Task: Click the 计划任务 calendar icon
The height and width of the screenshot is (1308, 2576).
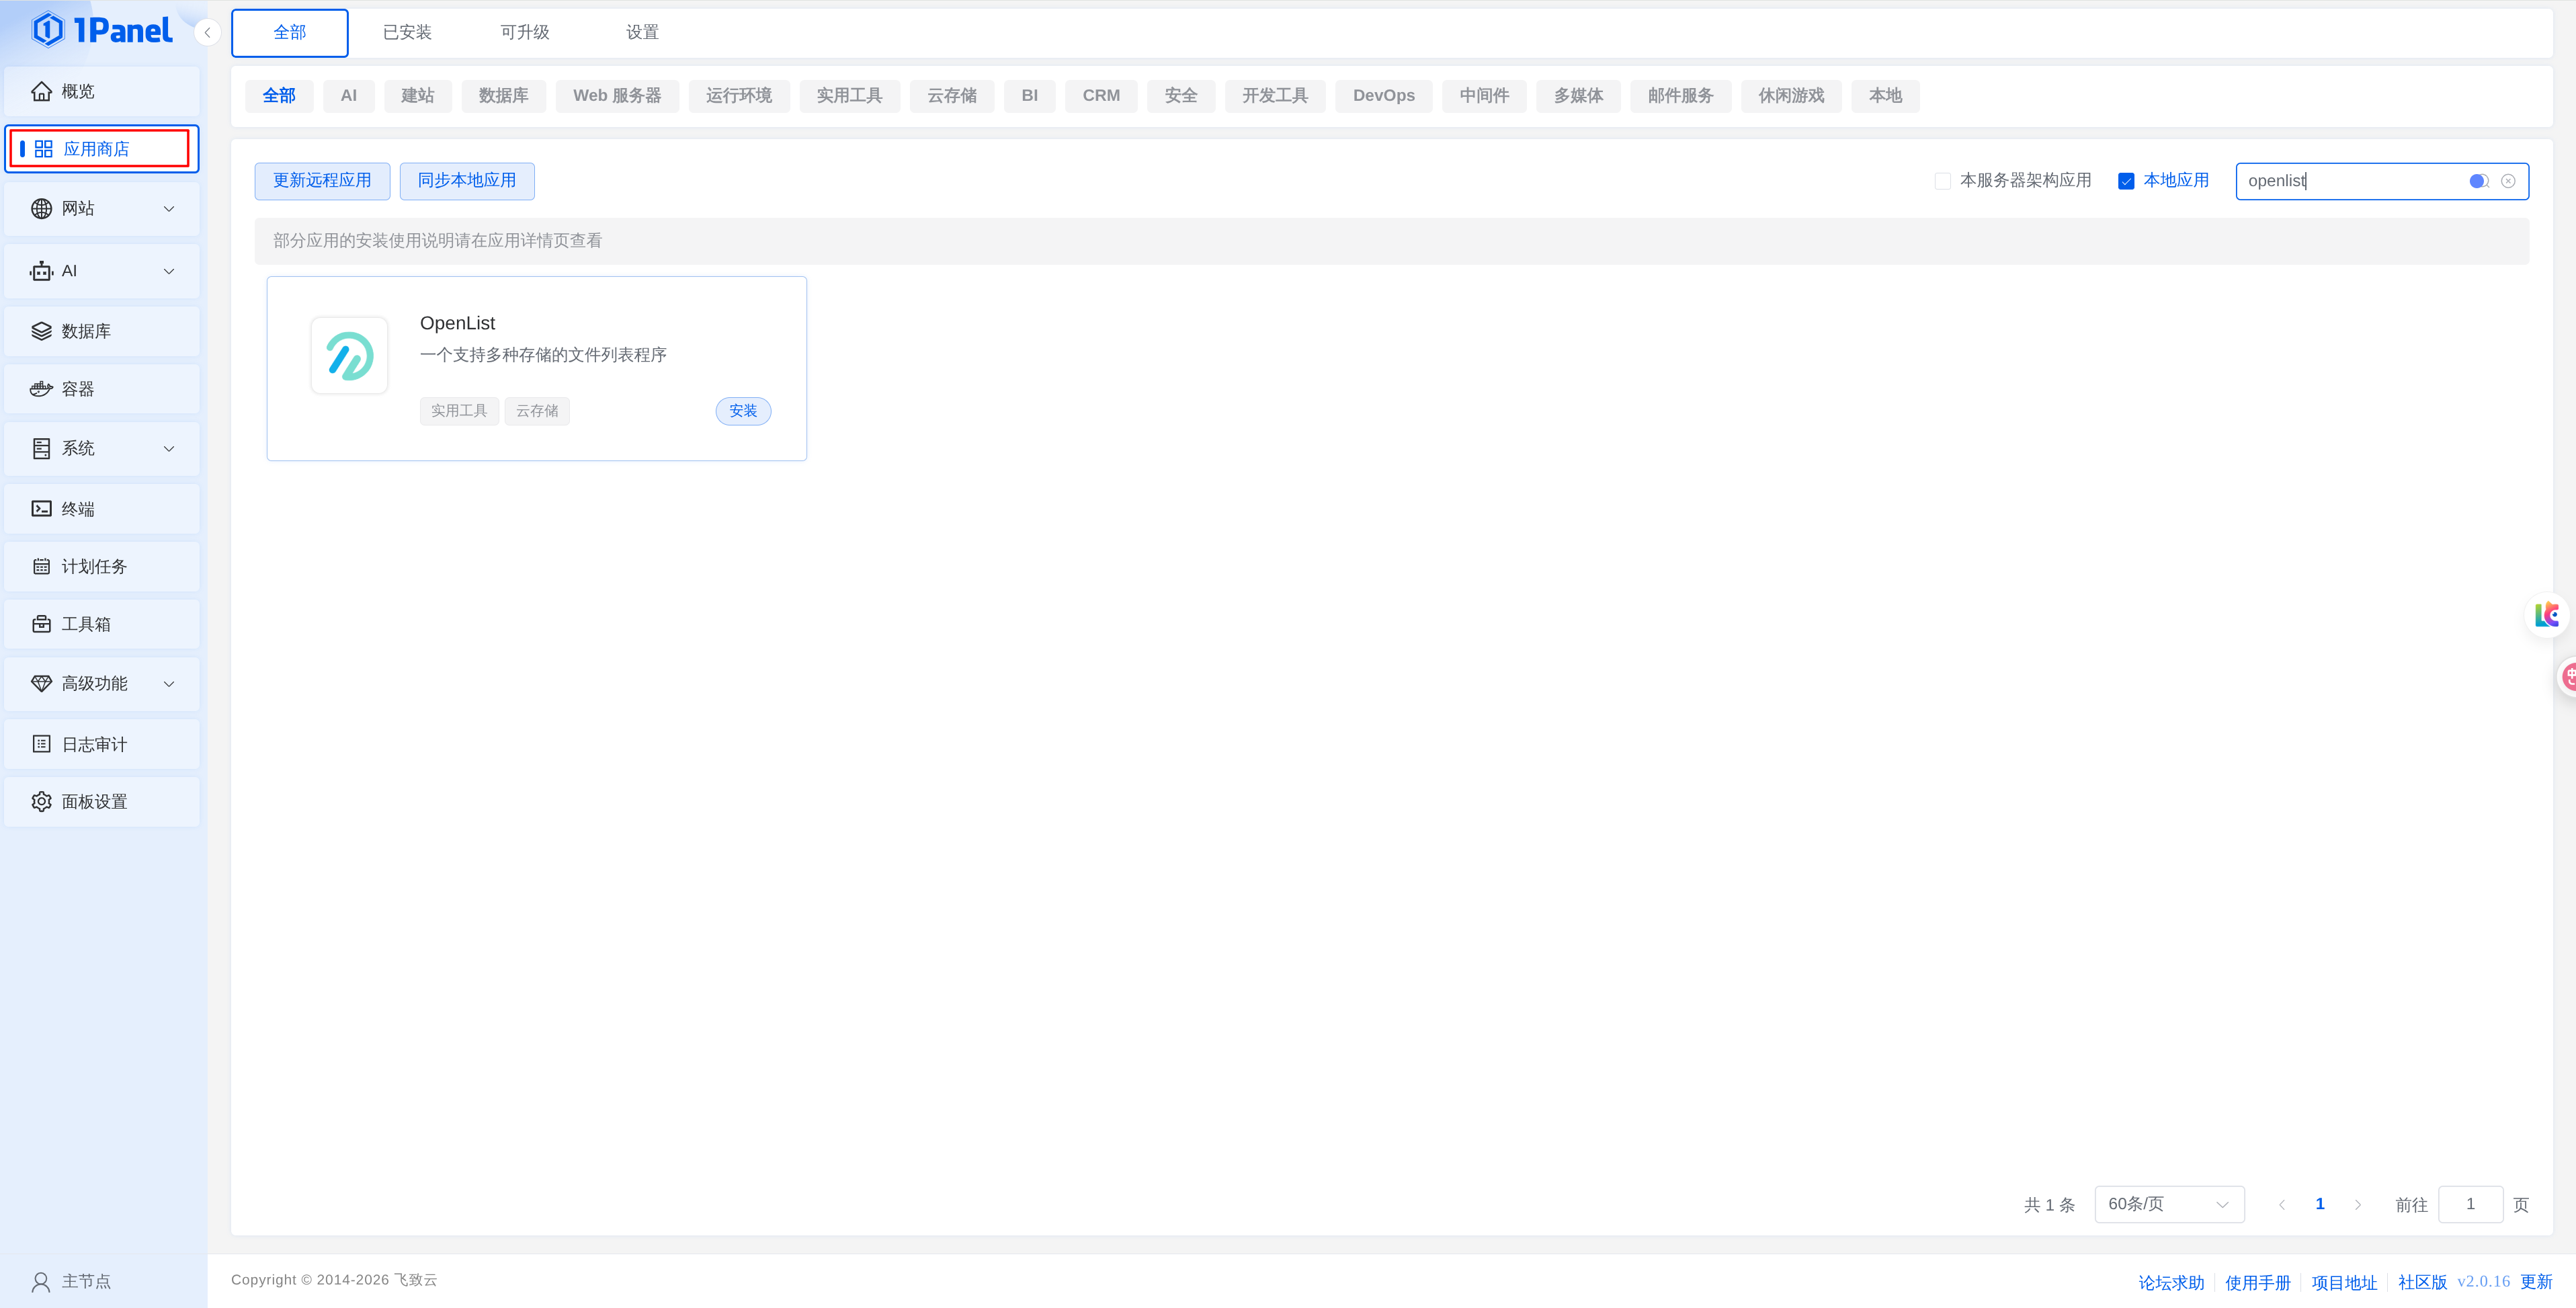Action: coord(41,566)
